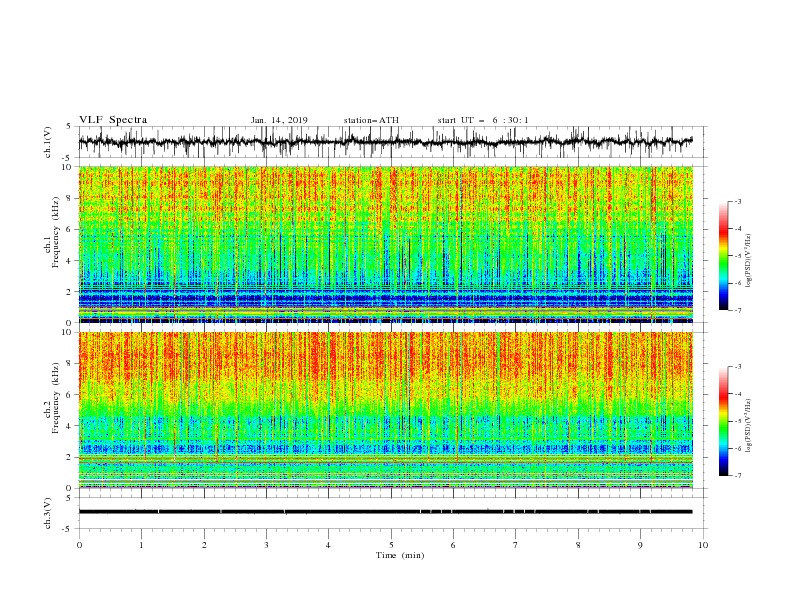The image size is (792, 612).
Task: Select the ch.1 log(PSD) colorbar label
Action: (x=748, y=261)
